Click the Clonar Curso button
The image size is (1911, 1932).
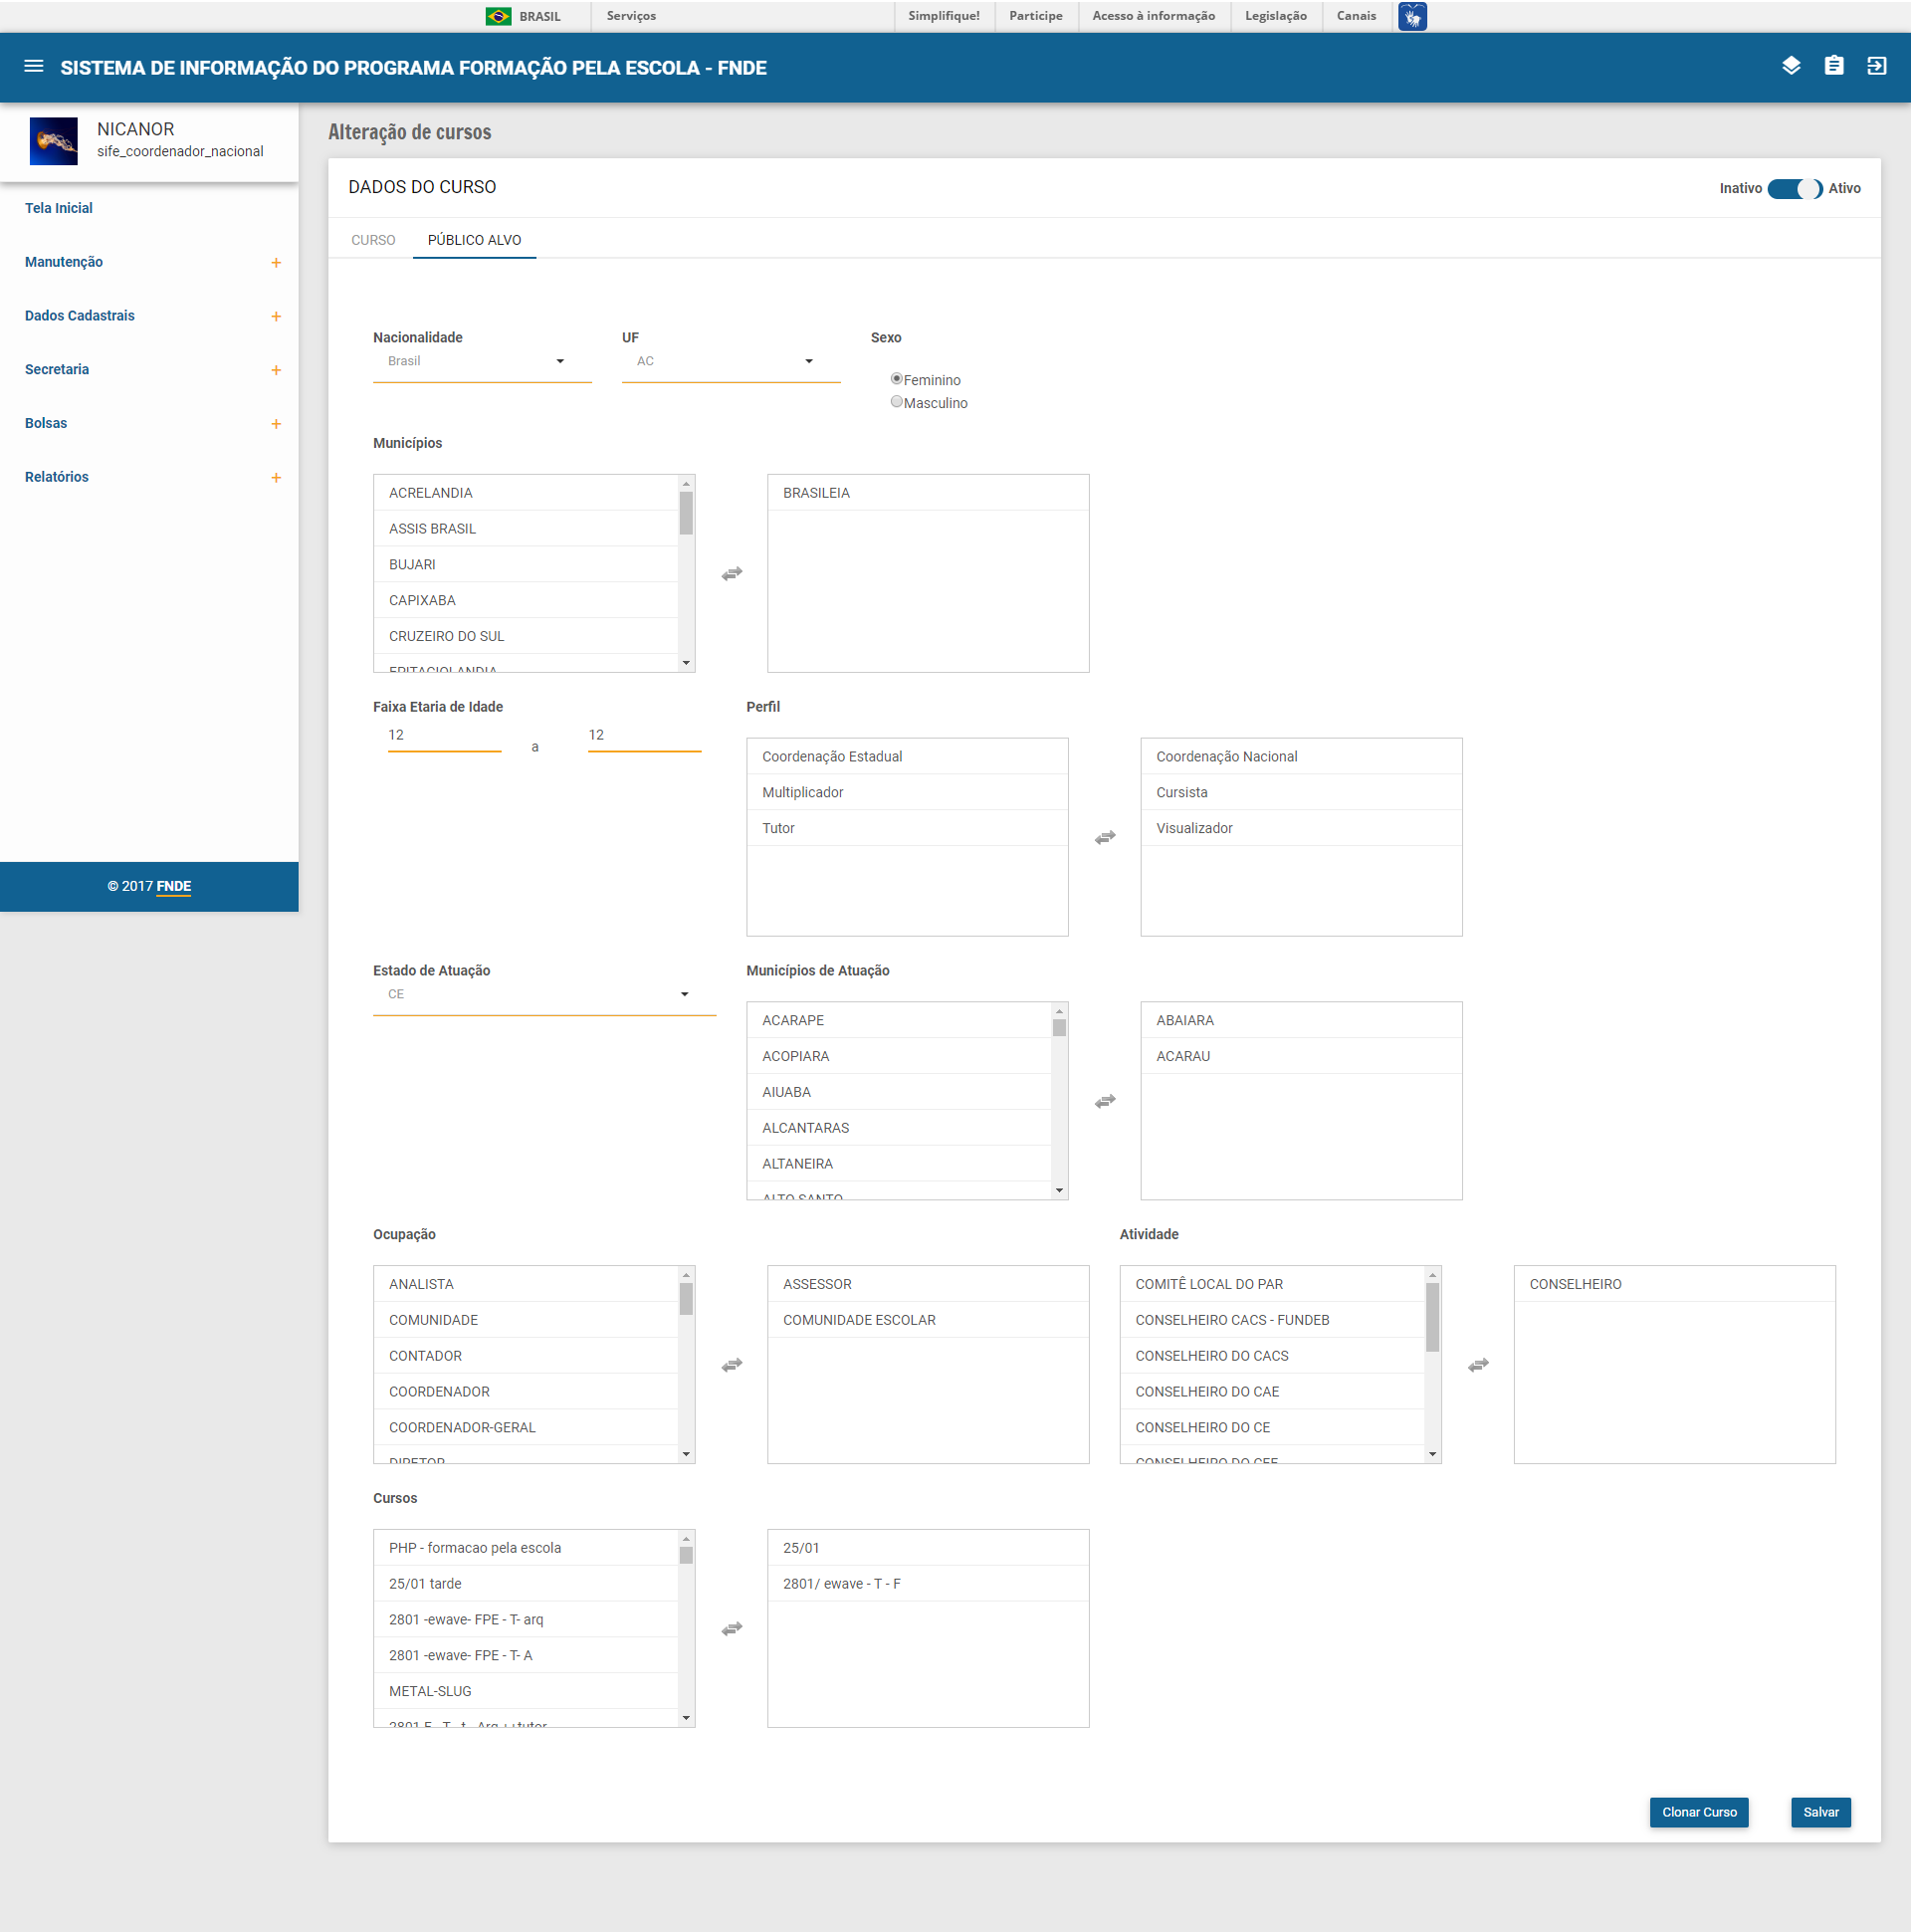click(x=1698, y=1812)
